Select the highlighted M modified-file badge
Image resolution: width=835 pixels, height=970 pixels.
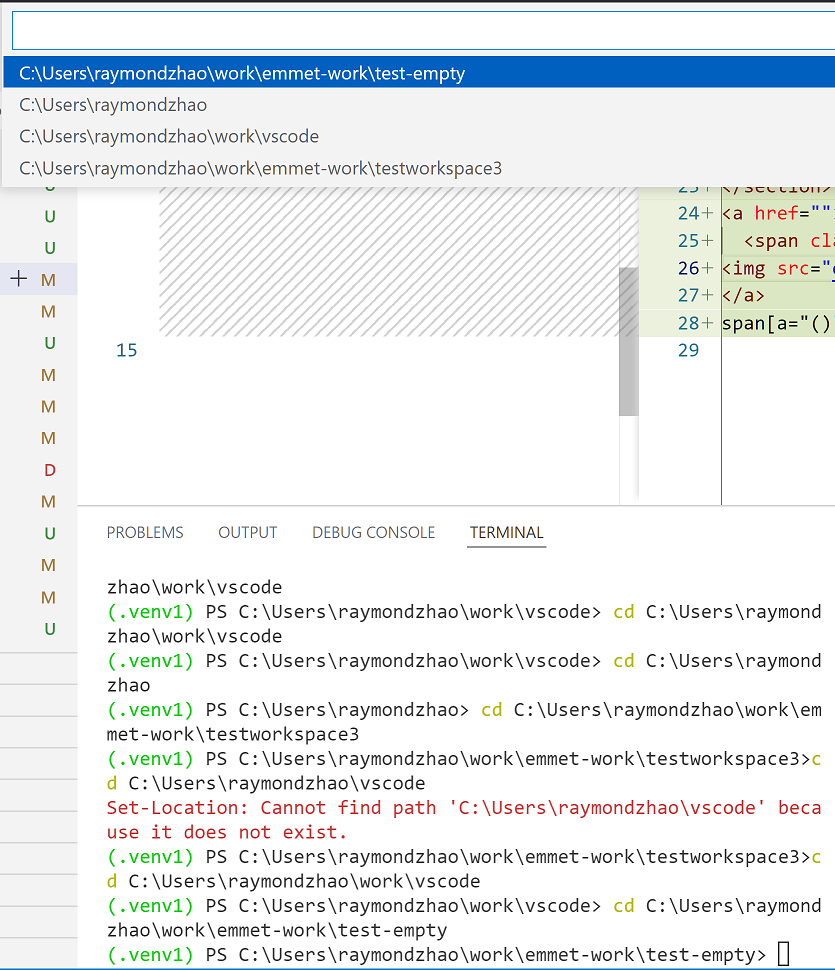48,280
